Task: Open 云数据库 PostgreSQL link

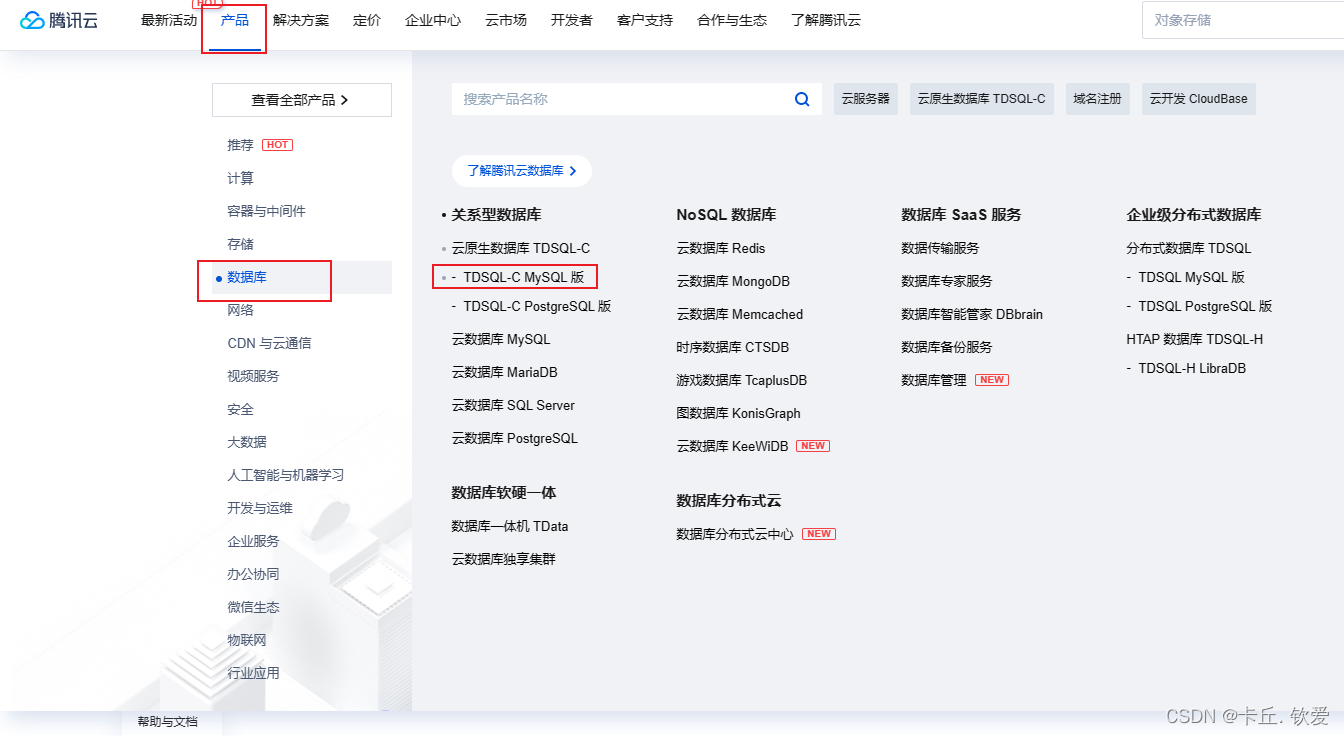Action: [515, 438]
